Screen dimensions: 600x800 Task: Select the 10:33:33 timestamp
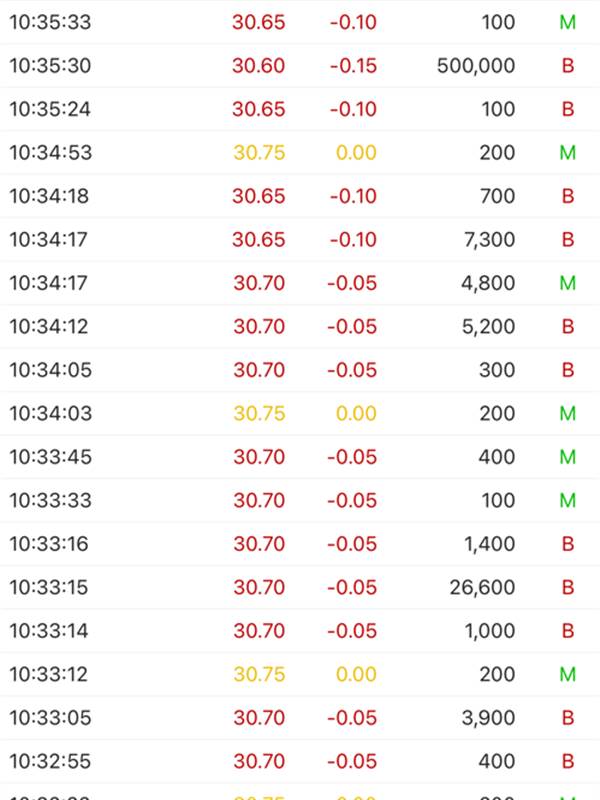[51, 501]
